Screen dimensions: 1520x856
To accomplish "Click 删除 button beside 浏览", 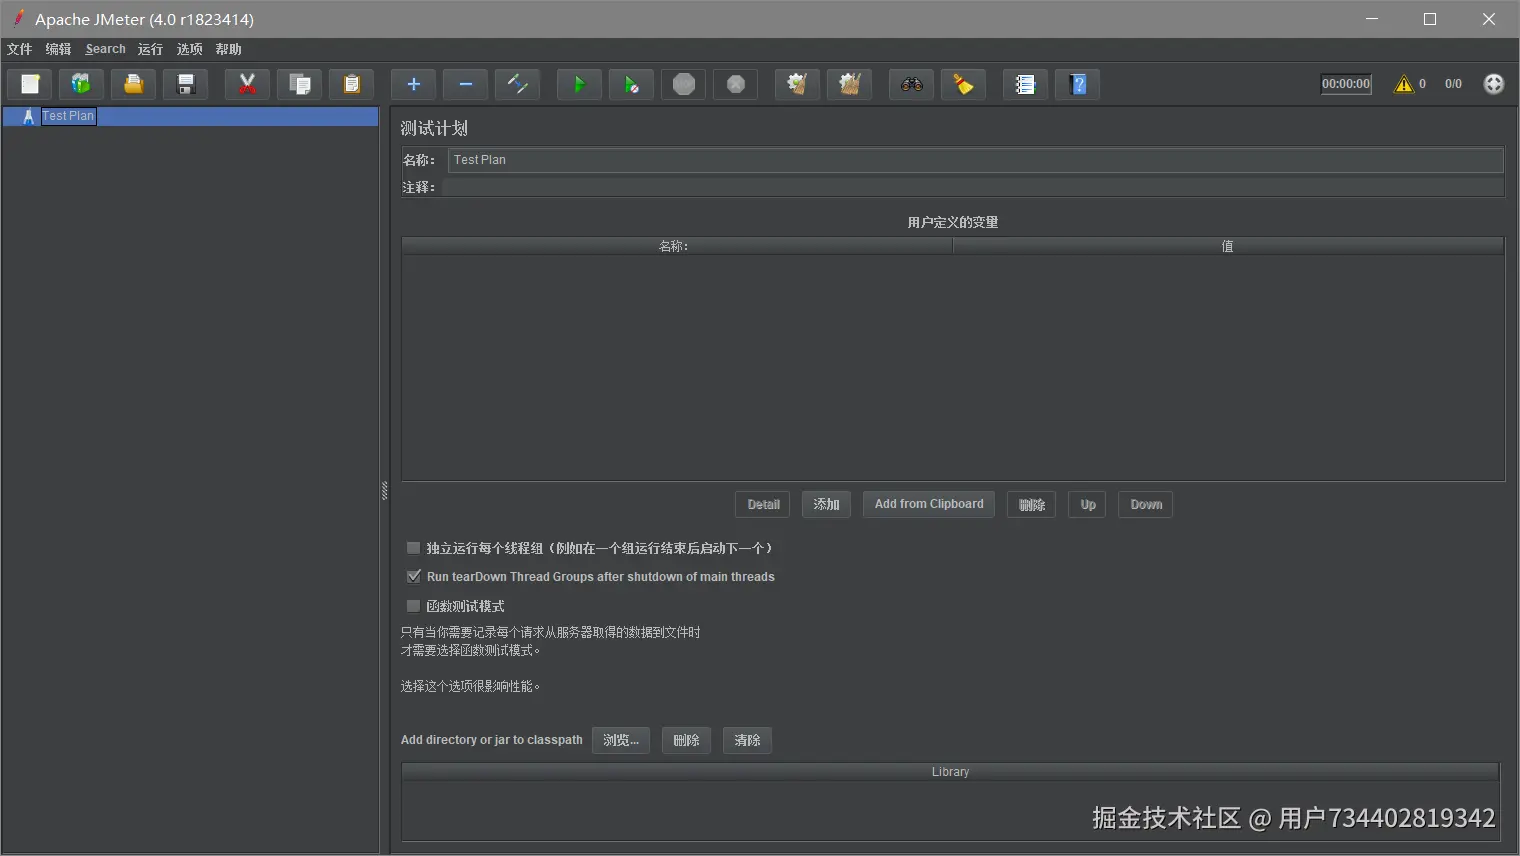I will point(686,740).
